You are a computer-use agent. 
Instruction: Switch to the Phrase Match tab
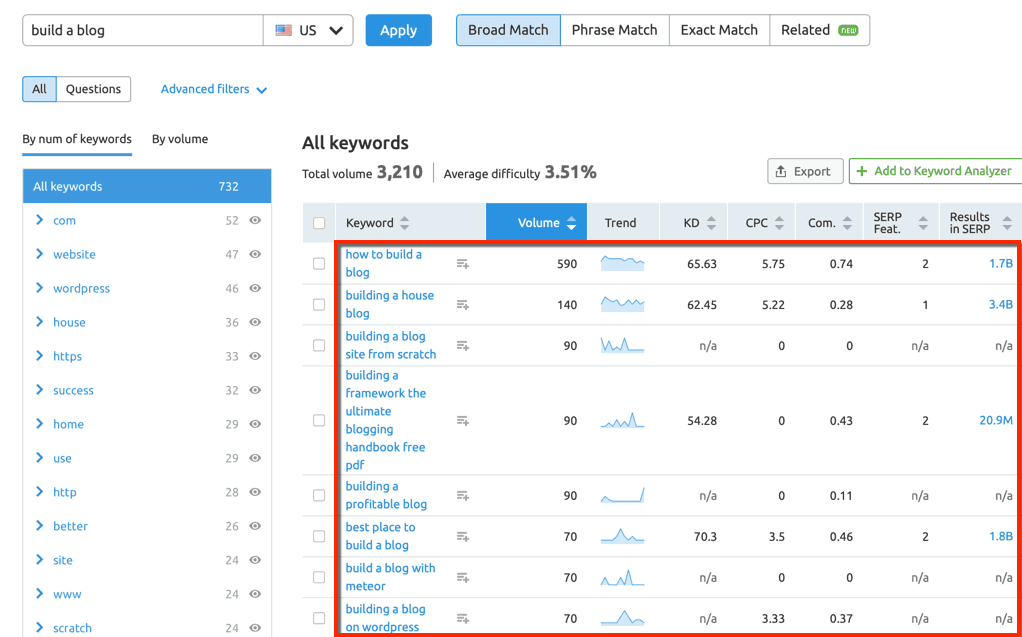coord(614,30)
